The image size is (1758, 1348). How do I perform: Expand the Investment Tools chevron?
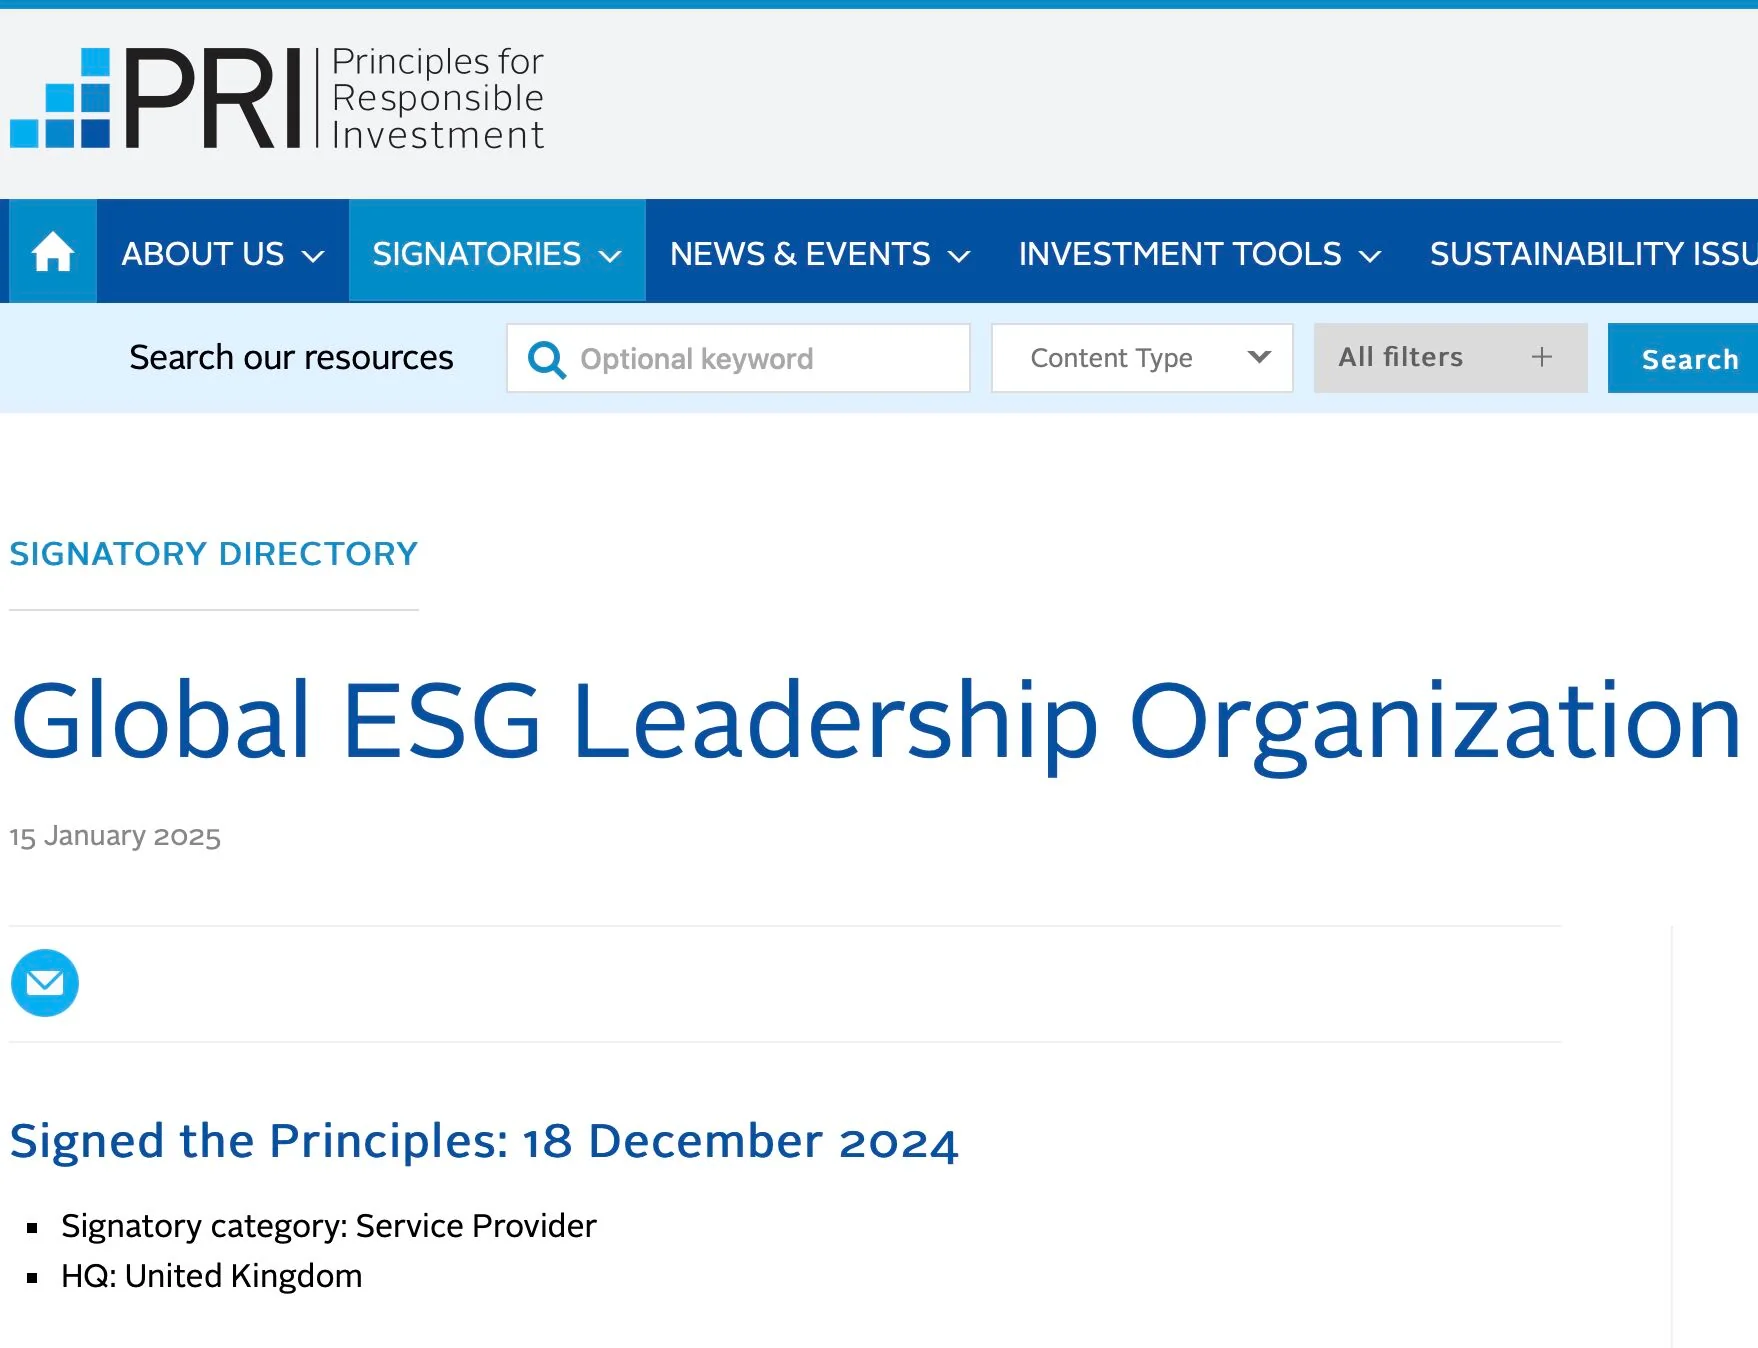(1370, 256)
